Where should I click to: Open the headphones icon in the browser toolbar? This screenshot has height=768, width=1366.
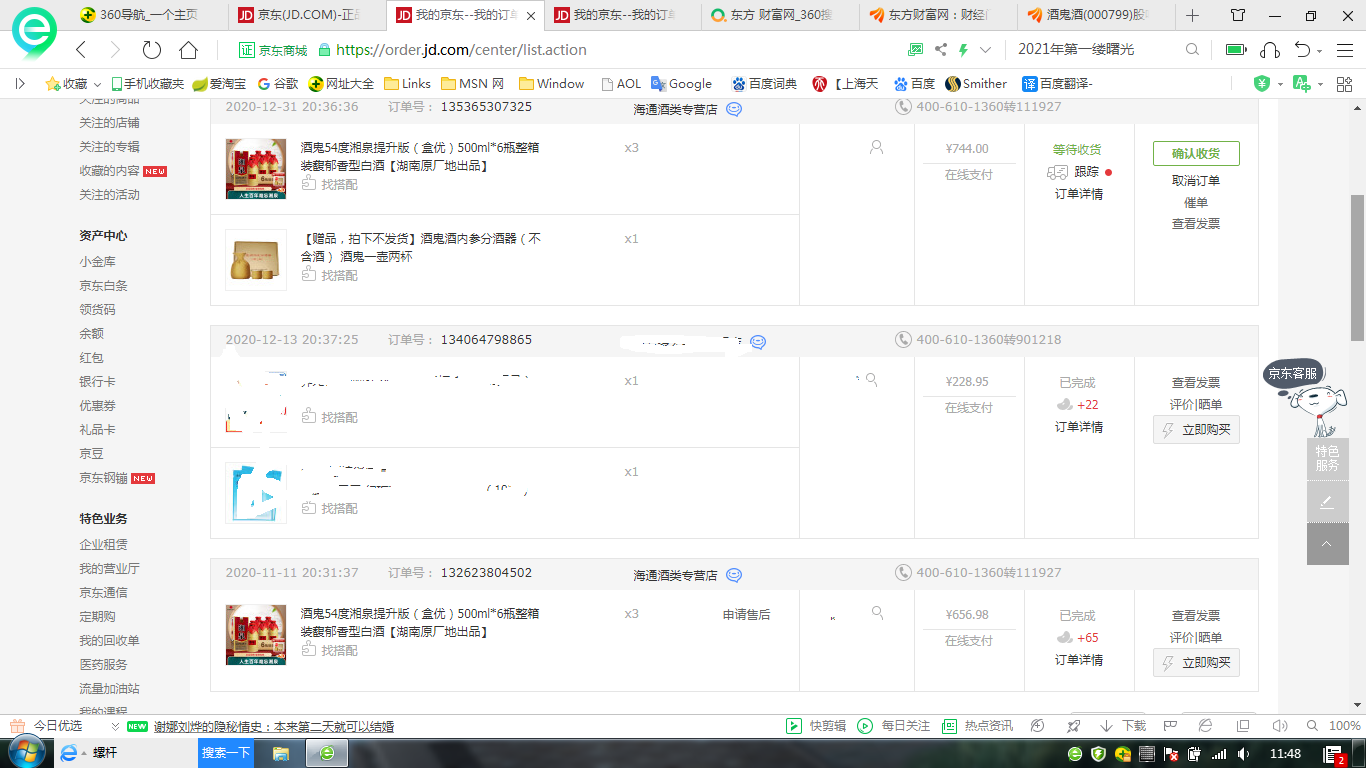click(1270, 50)
